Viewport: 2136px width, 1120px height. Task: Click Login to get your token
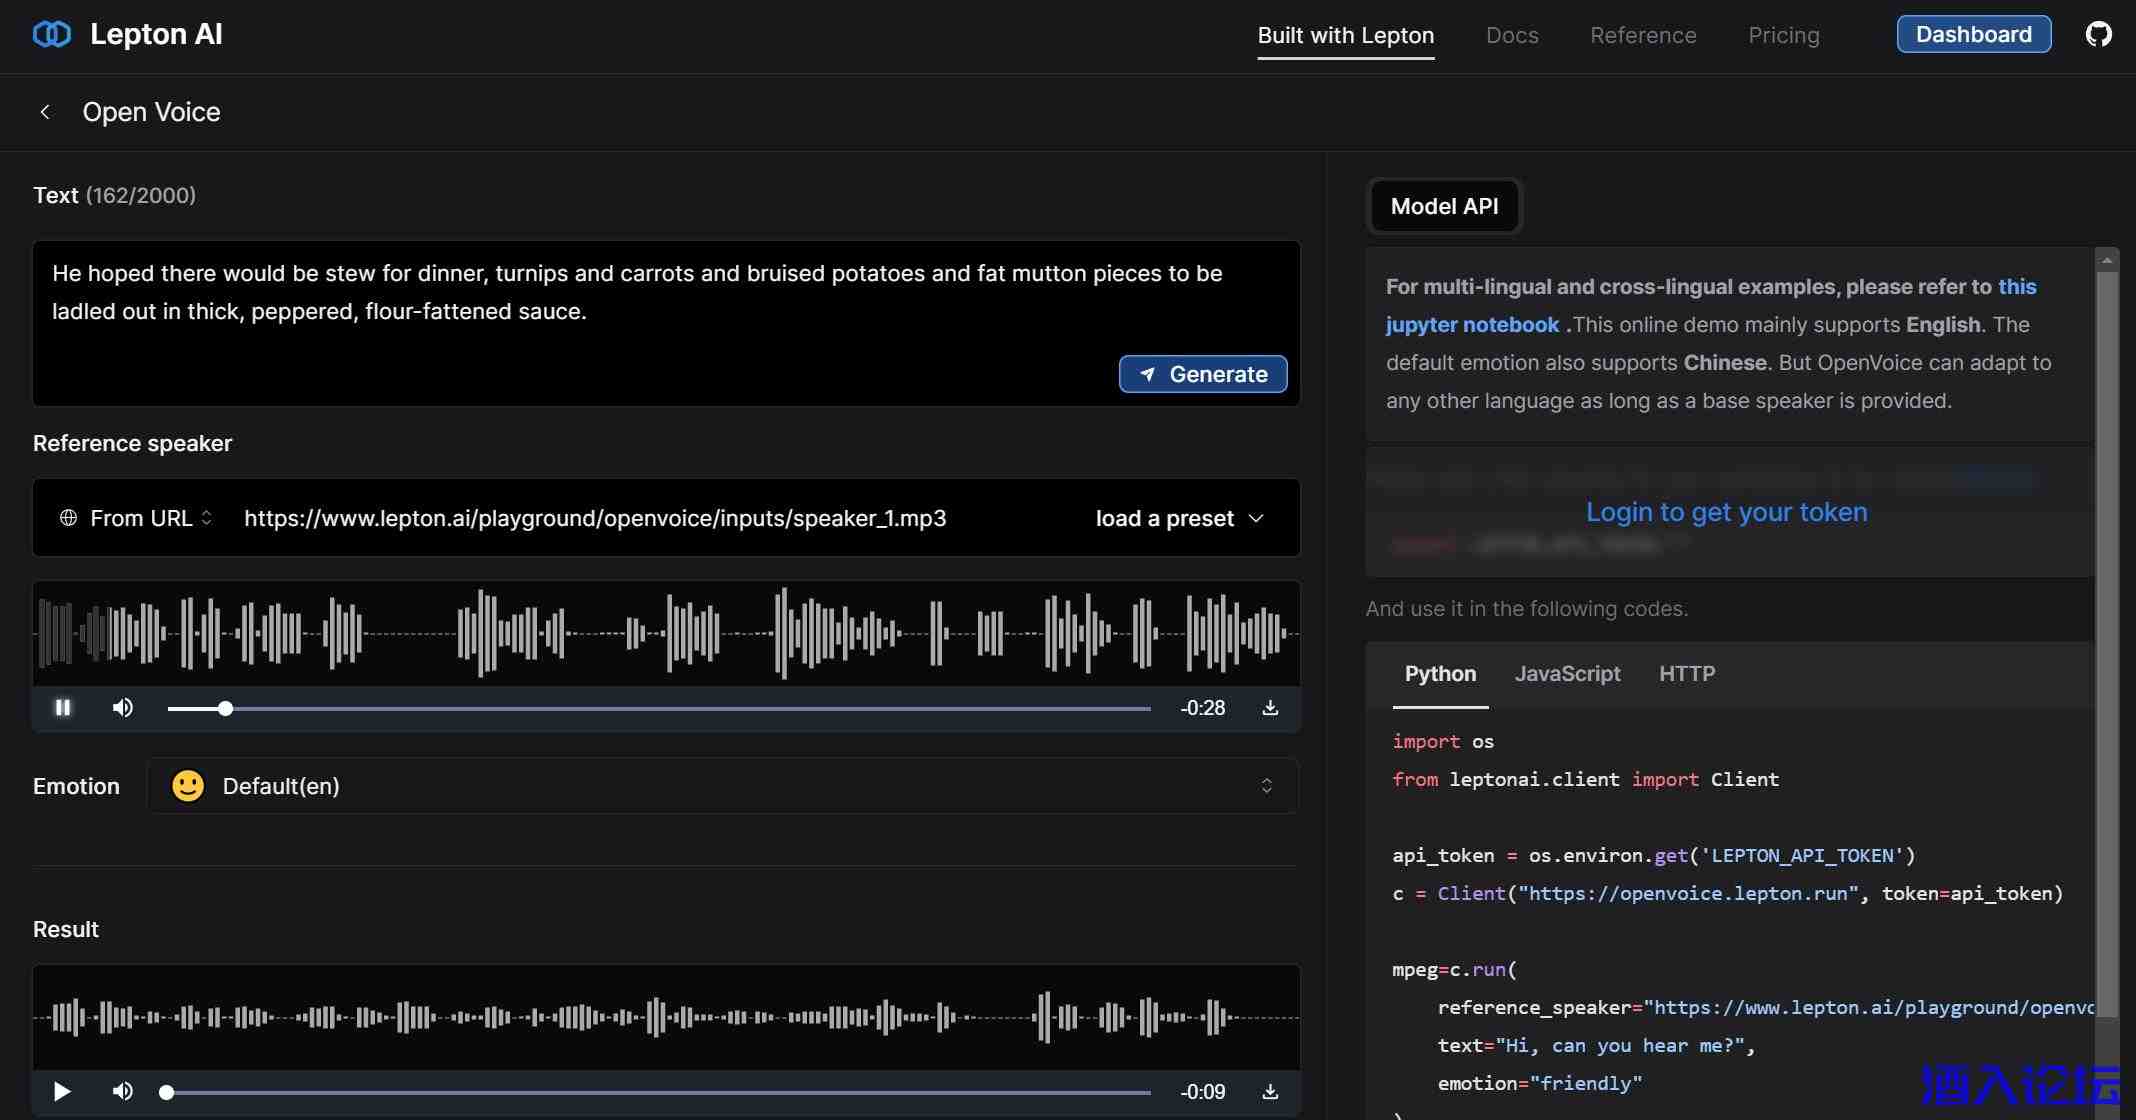1726,512
